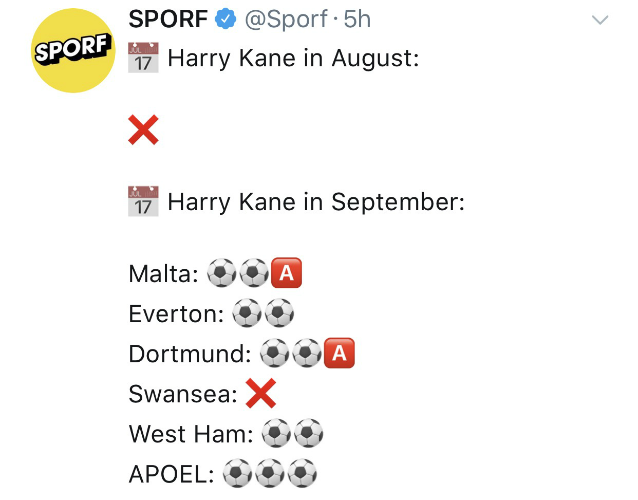Open the SPORF account name
The image size is (638, 500).
(167, 20)
